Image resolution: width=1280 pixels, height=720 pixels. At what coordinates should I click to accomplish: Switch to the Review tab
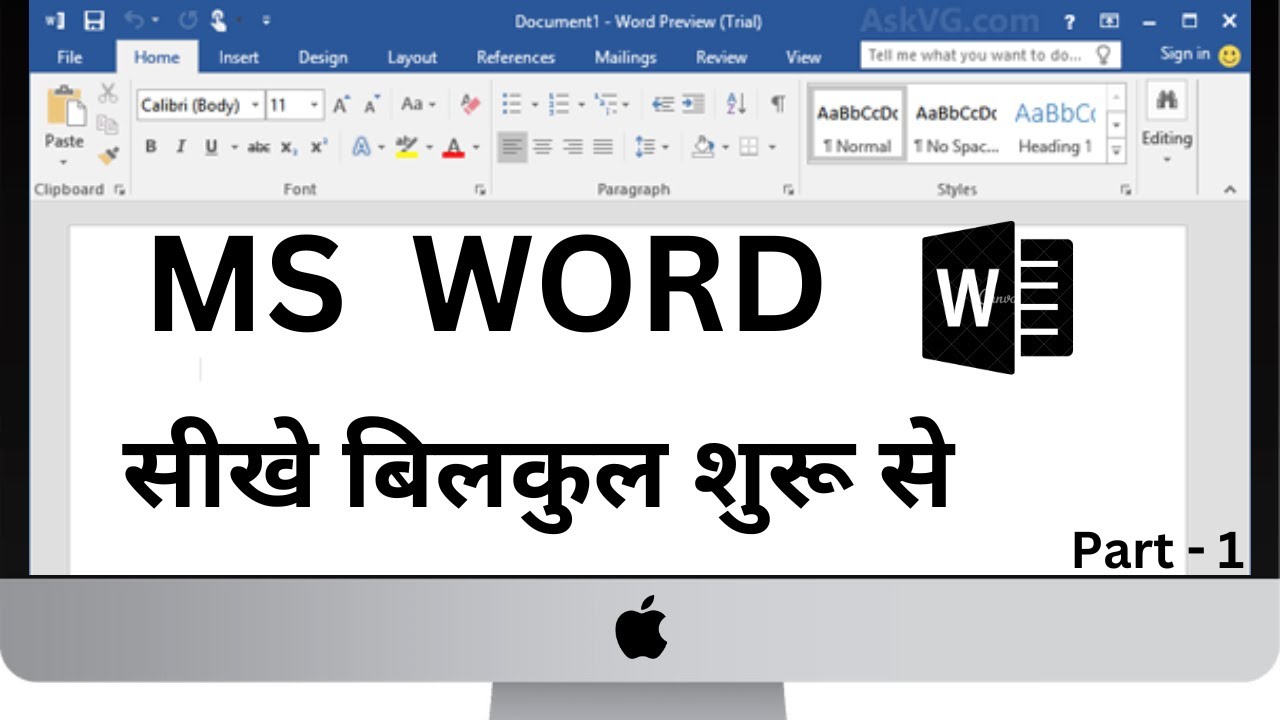tap(721, 57)
